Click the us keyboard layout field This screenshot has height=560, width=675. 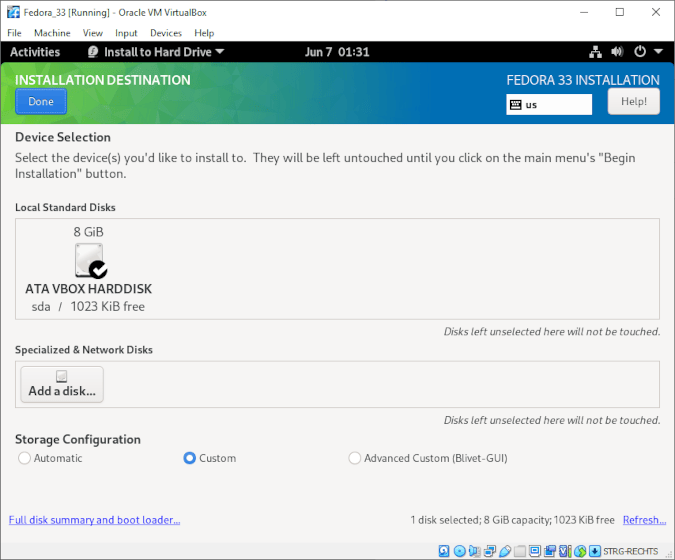pyautogui.click(x=558, y=104)
